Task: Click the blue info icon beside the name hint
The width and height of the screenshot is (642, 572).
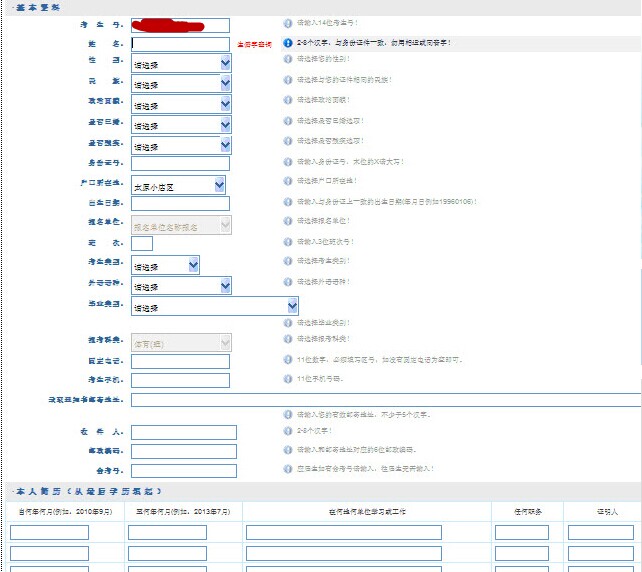Action: click(x=288, y=43)
